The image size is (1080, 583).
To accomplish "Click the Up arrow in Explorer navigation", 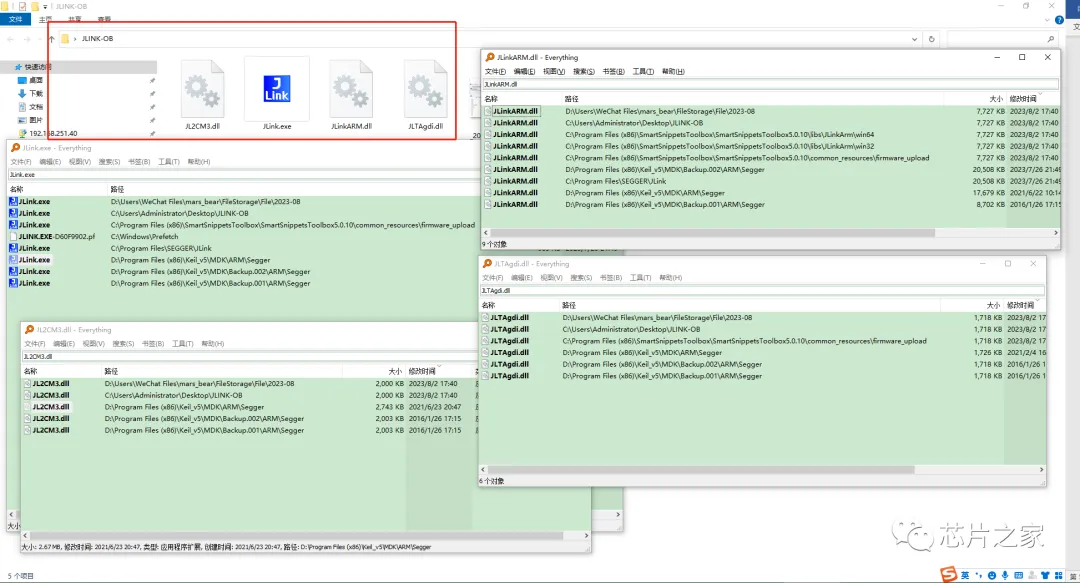I will coord(51,39).
